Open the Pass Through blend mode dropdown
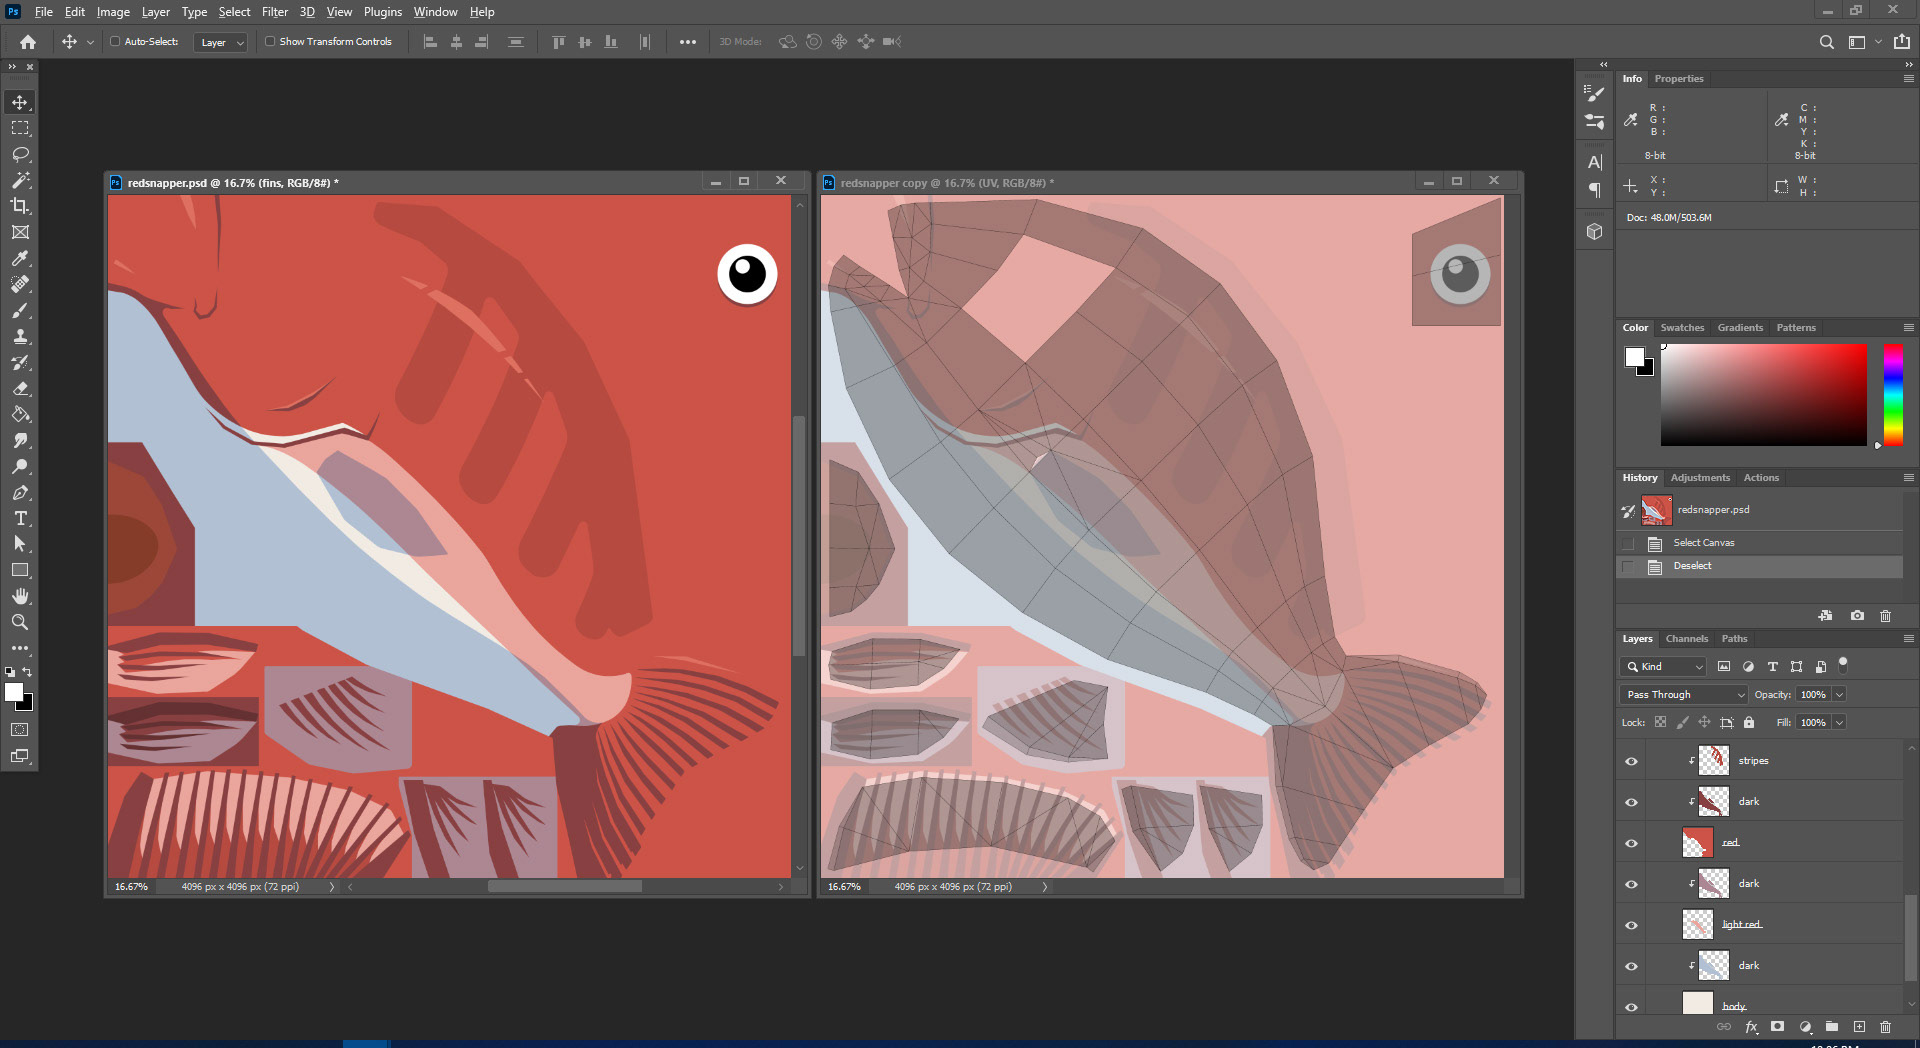Viewport: 1920px width, 1048px height. point(1684,694)
